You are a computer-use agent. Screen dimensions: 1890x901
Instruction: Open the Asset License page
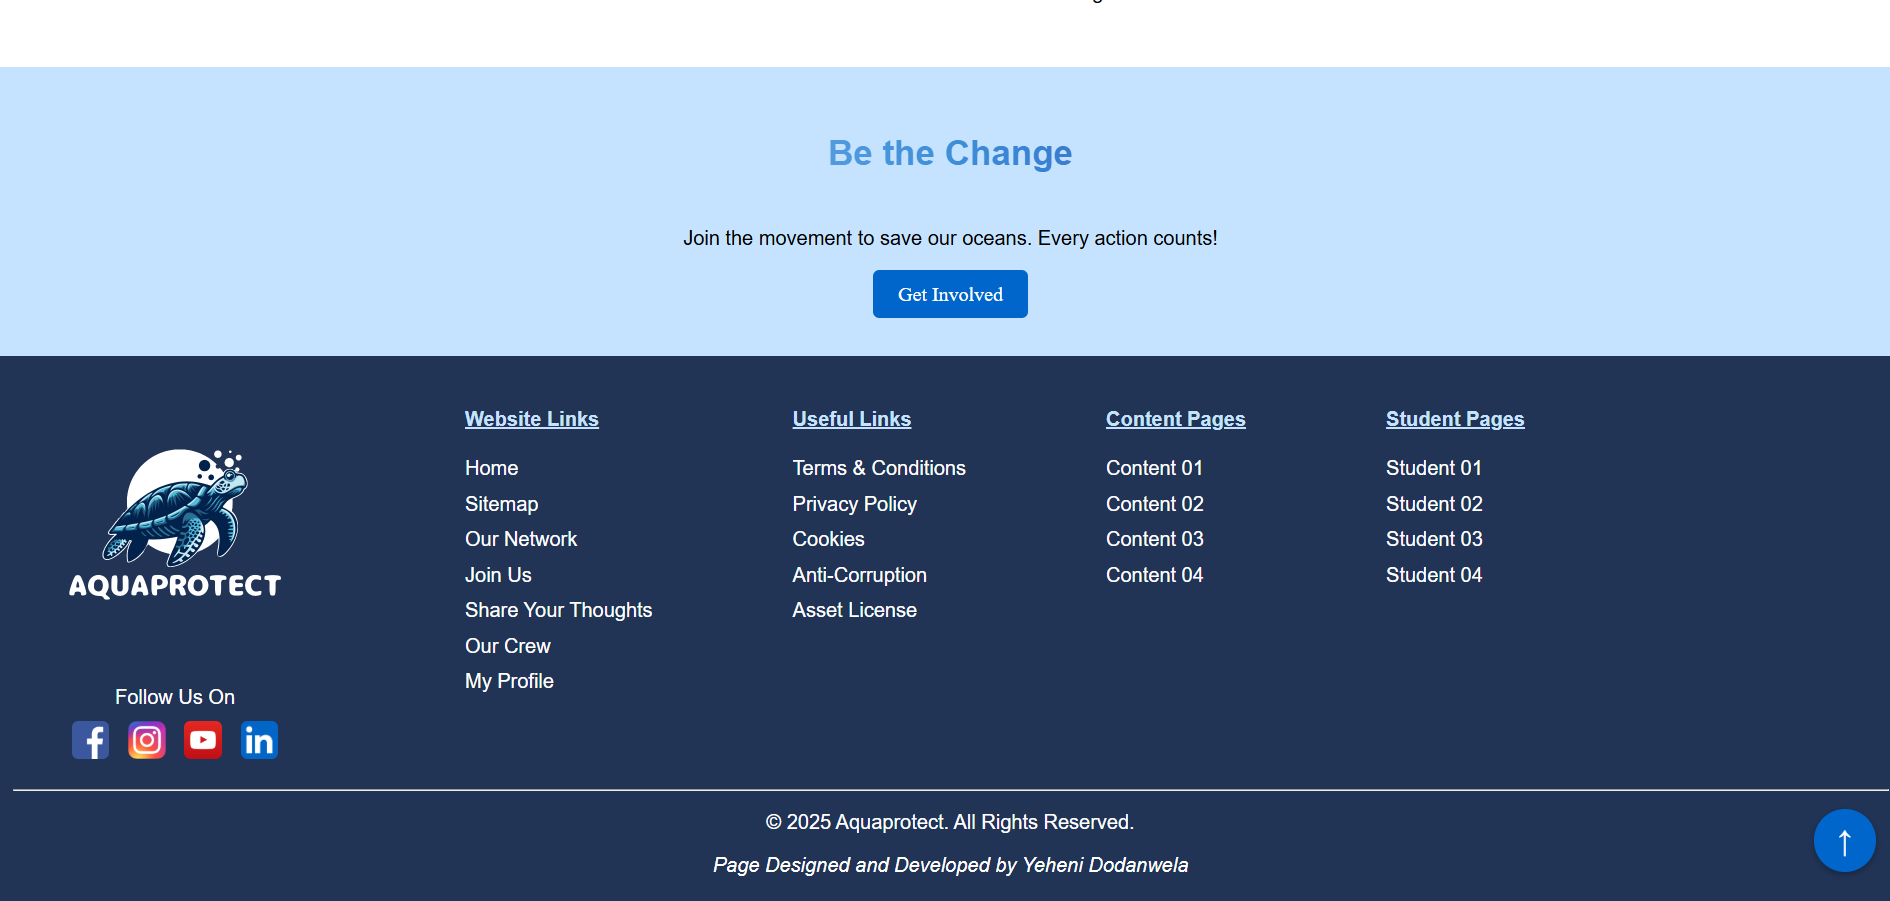[x=854, y=610]
